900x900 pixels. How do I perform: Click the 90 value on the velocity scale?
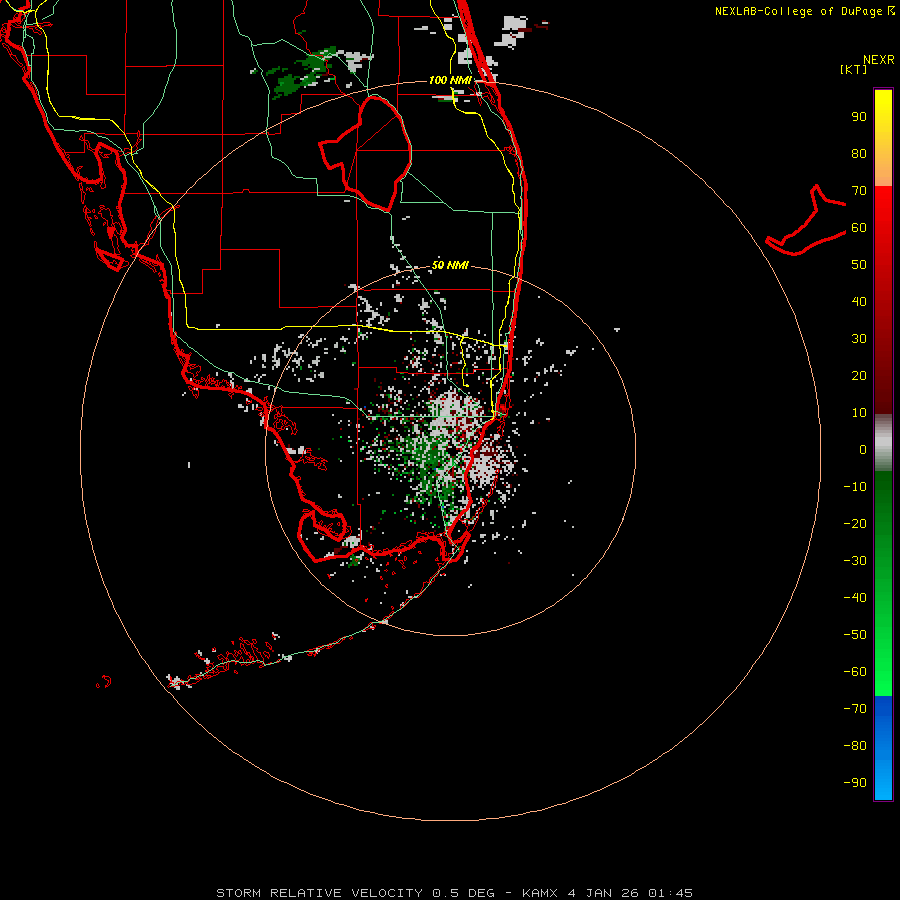[859, 117]
